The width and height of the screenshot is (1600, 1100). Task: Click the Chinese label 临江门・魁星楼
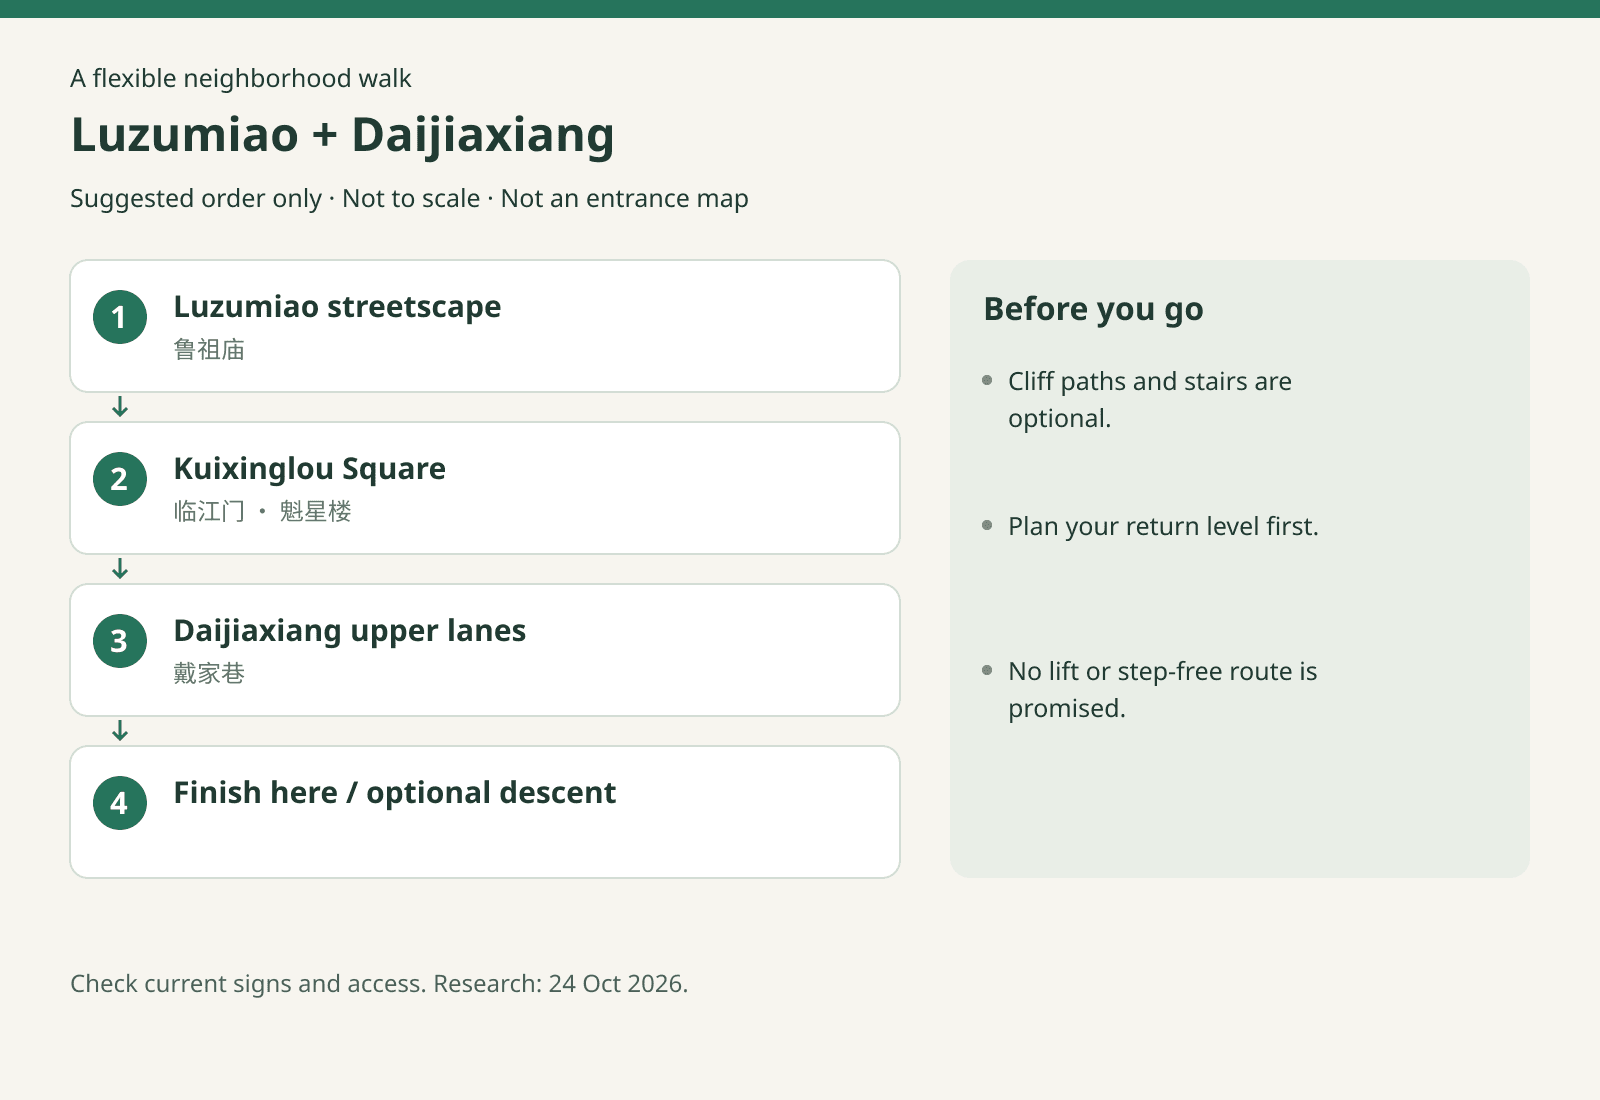click(262, 511)
